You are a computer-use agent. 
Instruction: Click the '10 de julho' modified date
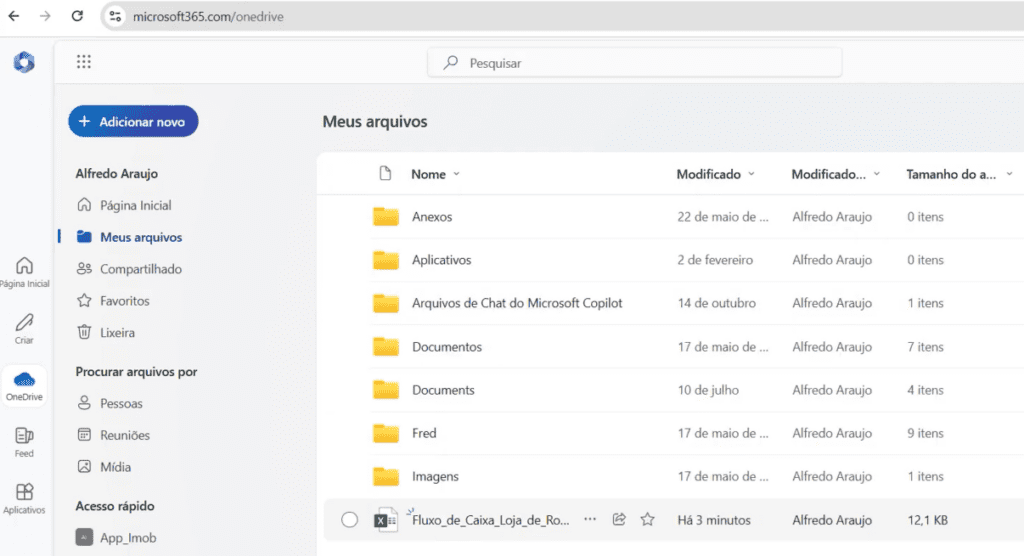(708, 390)
